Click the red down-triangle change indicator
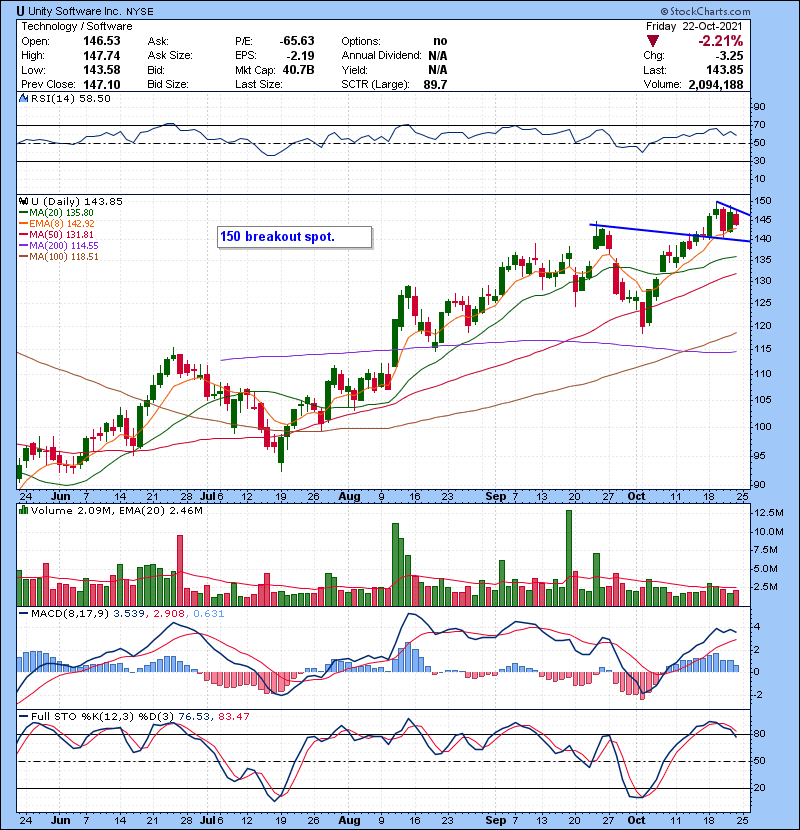This screenshot has height=830, width=800. [653, 41]
